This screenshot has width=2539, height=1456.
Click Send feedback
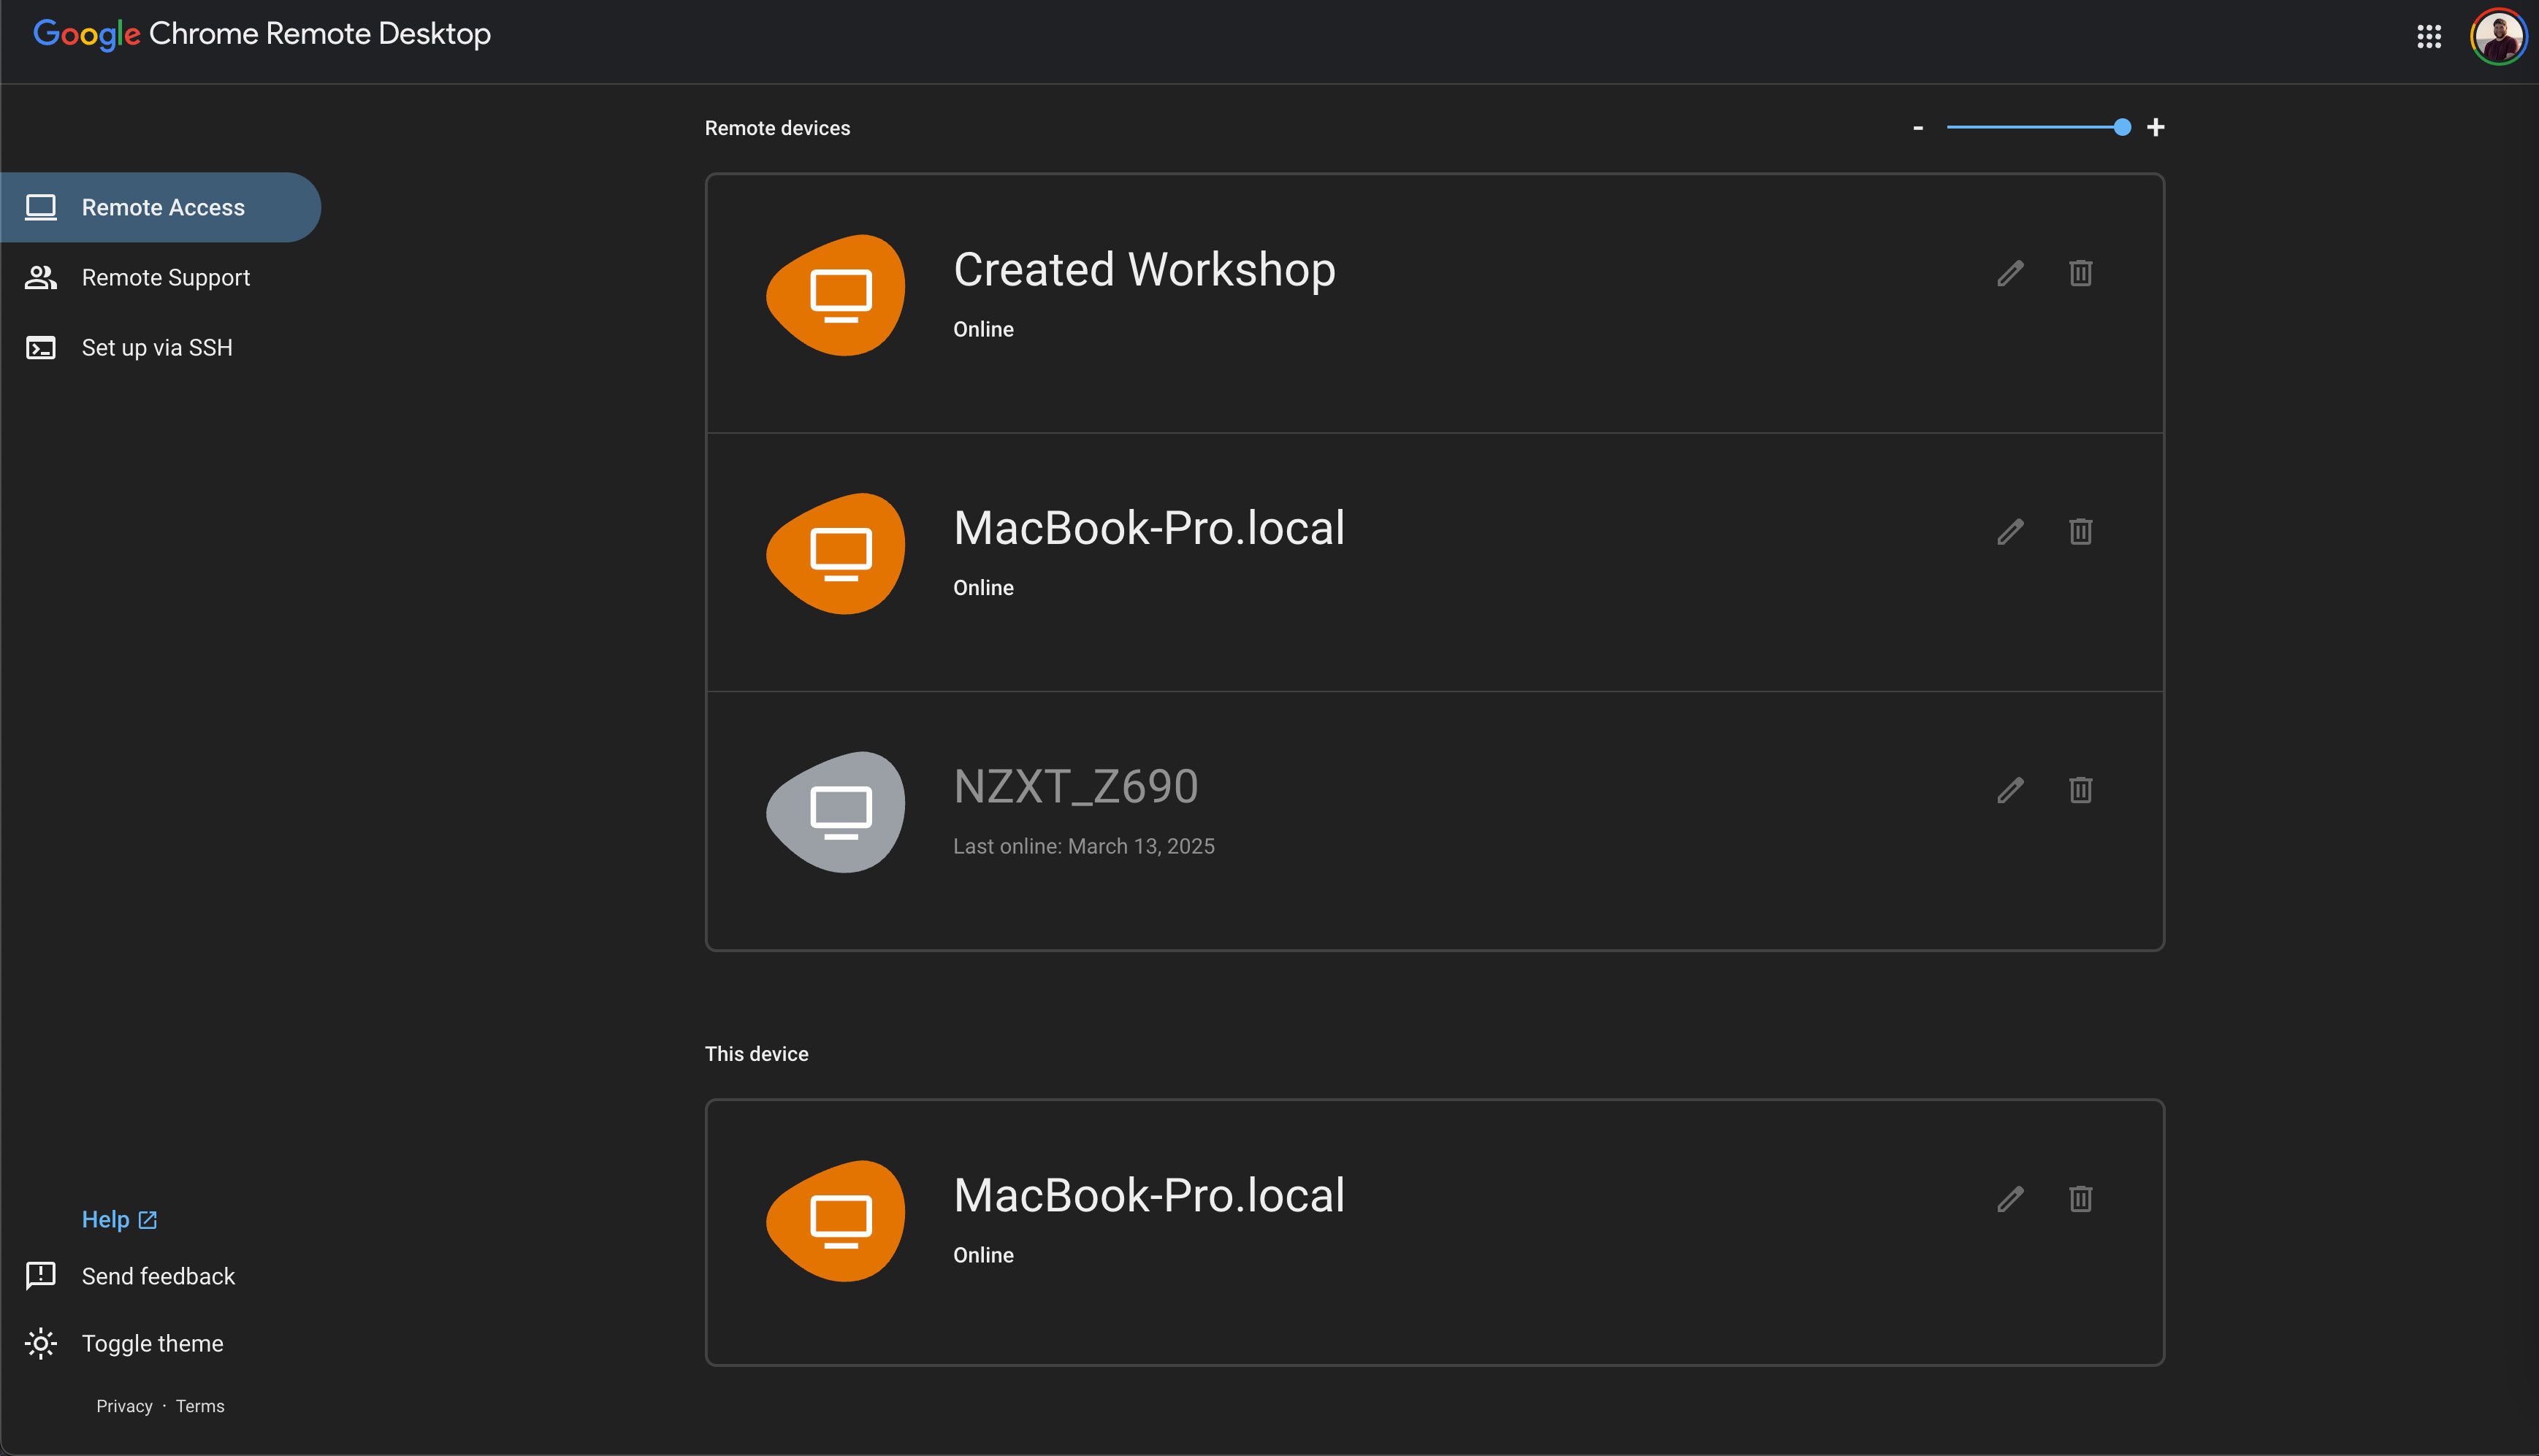pyautogui.click(x=157, y=1276)
